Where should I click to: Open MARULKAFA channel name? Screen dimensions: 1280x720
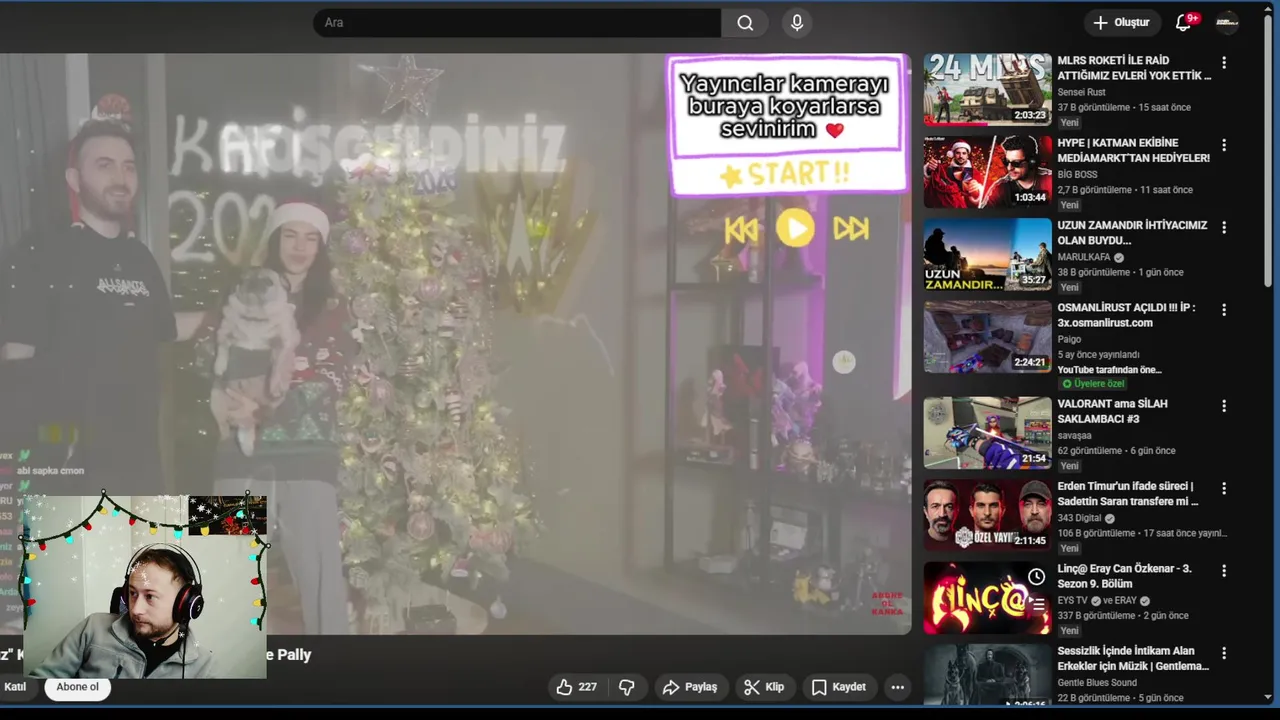tap(1084, 257)
